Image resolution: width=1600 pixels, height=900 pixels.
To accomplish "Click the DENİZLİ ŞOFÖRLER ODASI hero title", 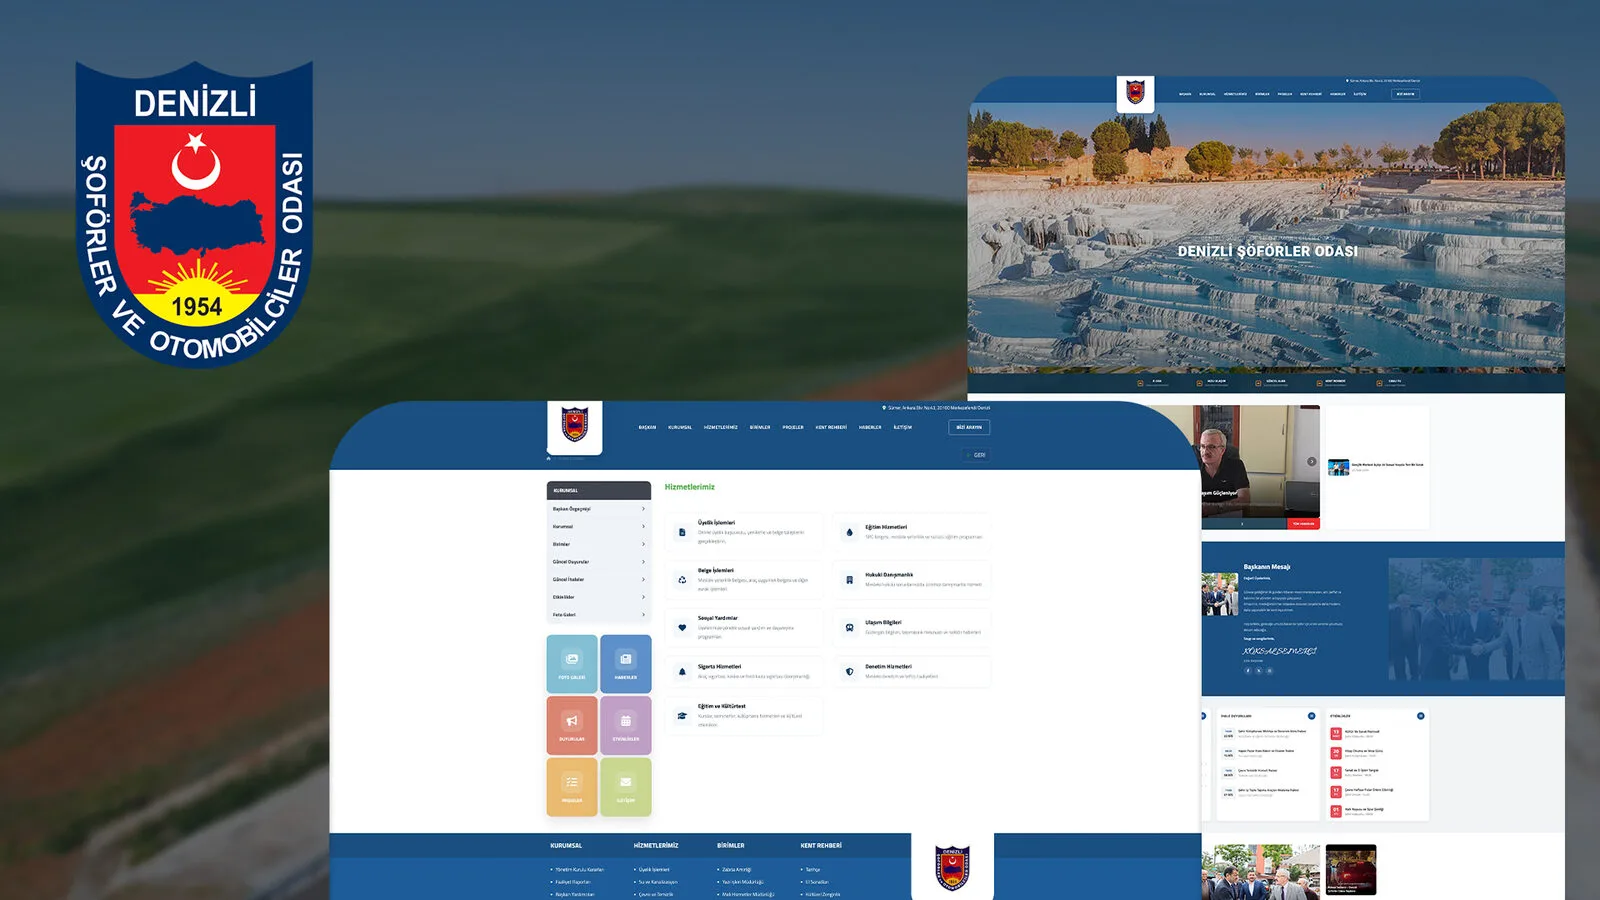I will click(1267, 251).
